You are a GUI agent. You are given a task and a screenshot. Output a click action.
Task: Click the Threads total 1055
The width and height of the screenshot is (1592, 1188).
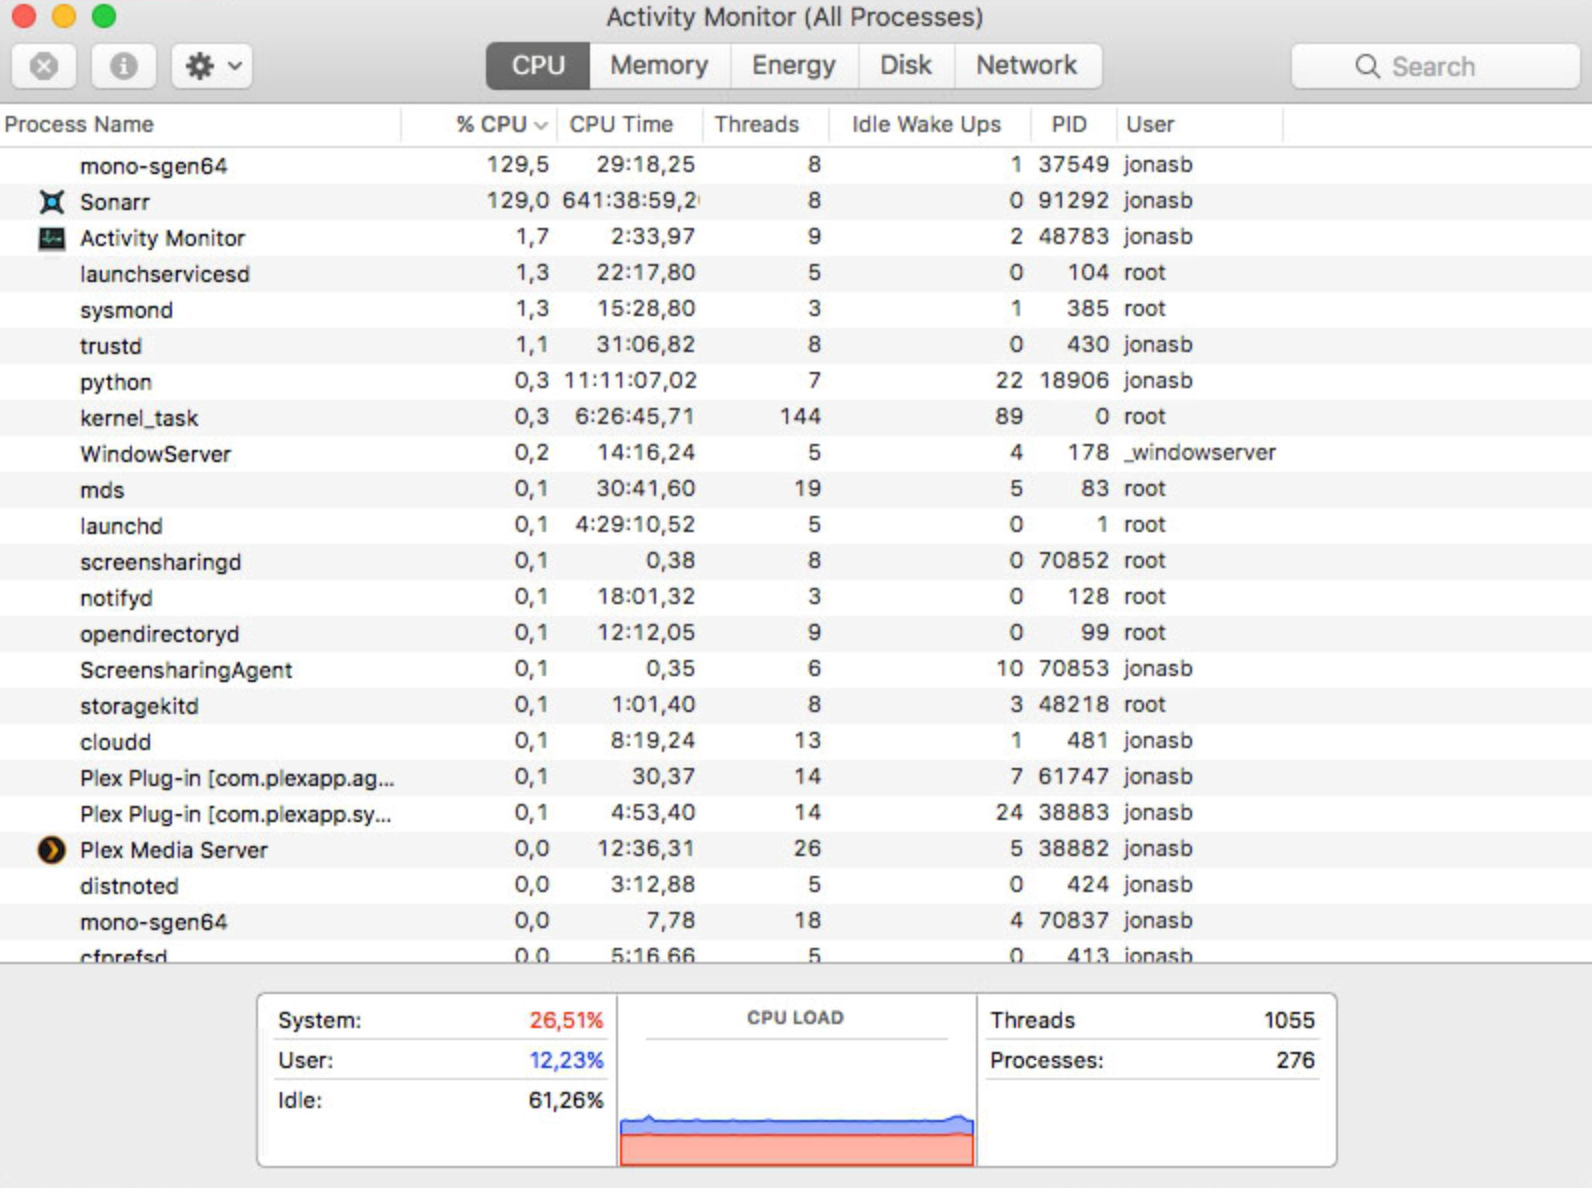tap(1289, 1020)
